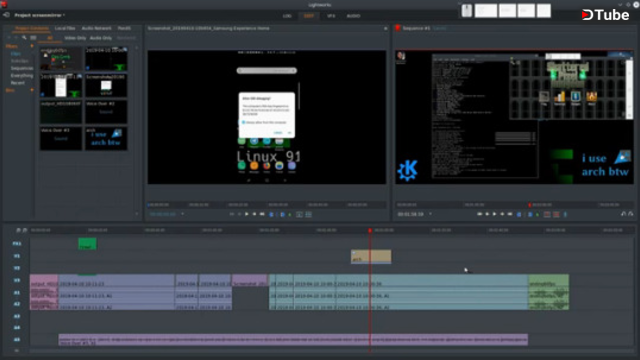Open the Project screenmirror dropdown
This screenshot has width=640, height=360.
click(40, 15)
